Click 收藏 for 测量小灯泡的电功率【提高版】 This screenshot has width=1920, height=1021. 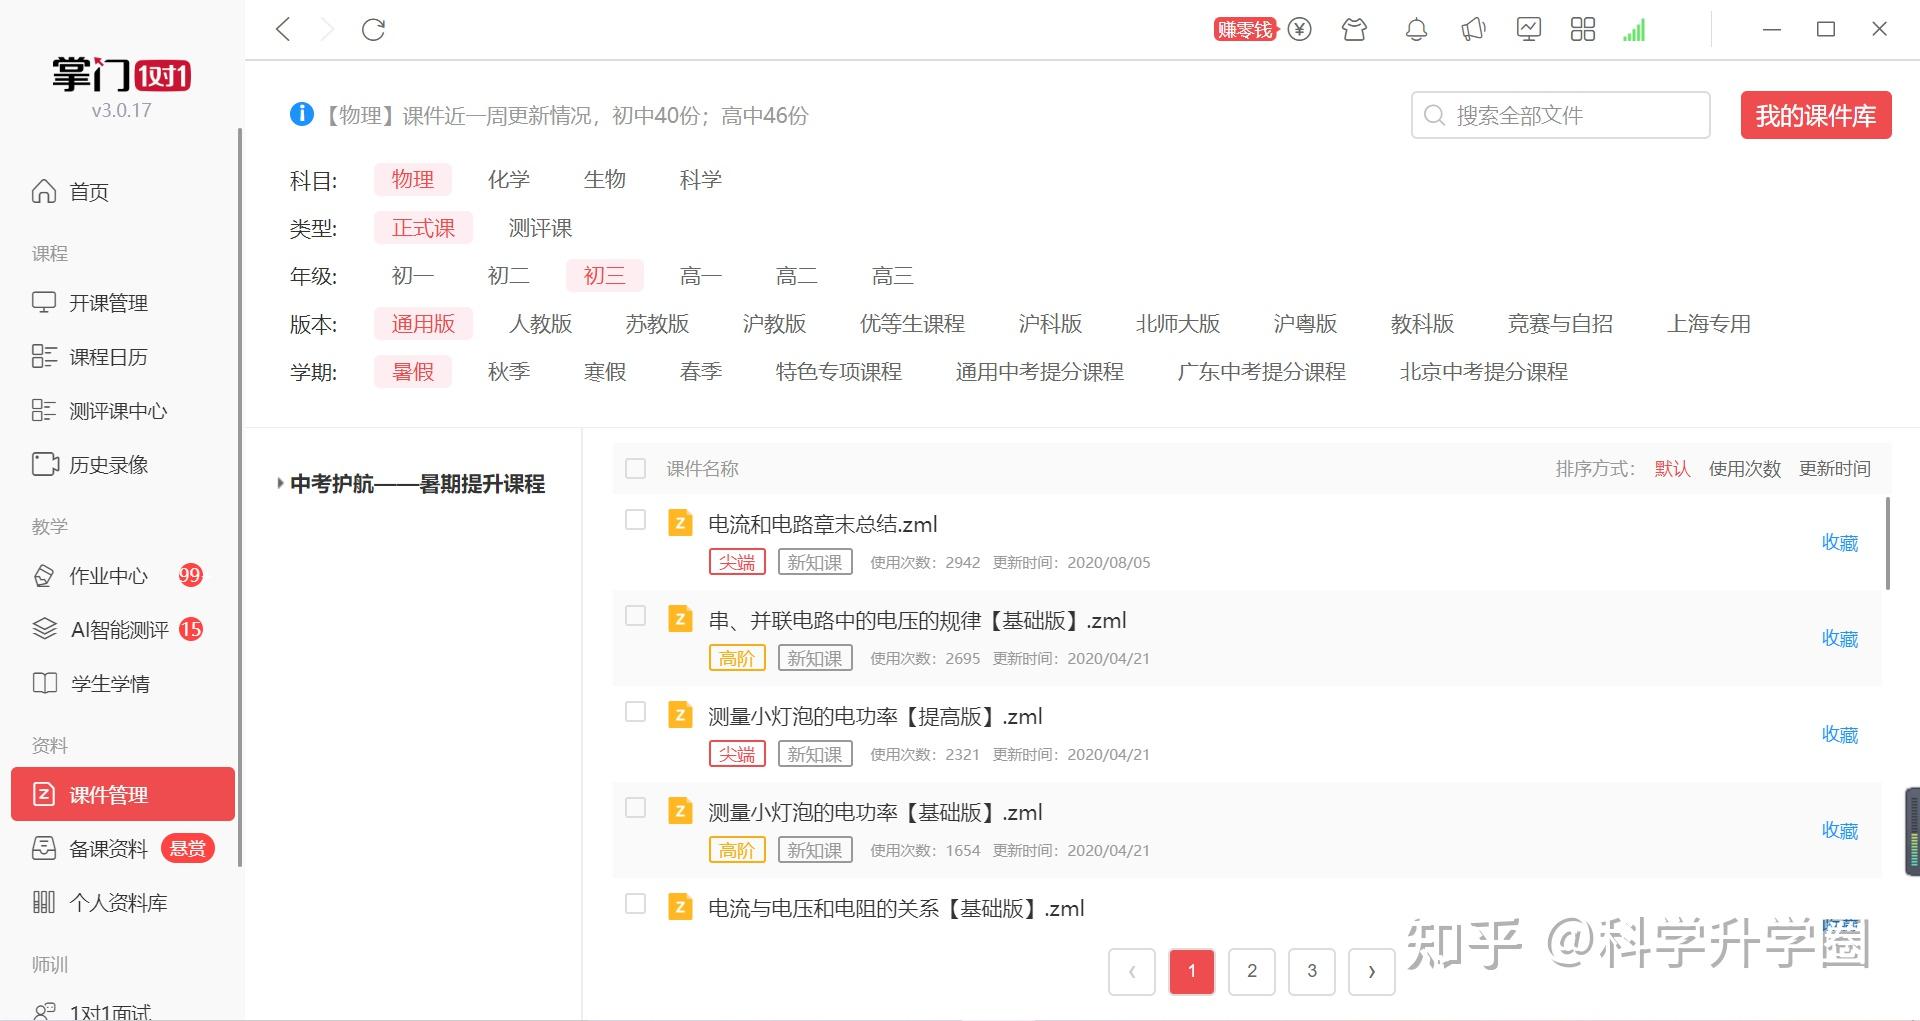tap(1839, 735)
